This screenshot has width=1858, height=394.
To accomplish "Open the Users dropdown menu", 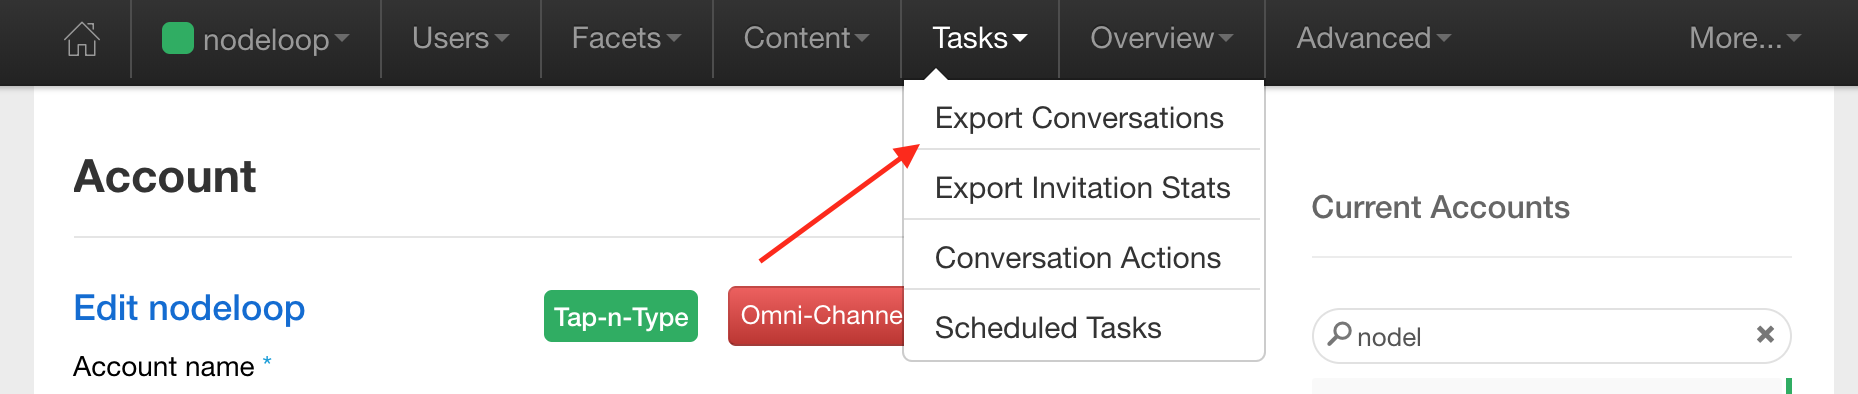I will pos(461,38).
